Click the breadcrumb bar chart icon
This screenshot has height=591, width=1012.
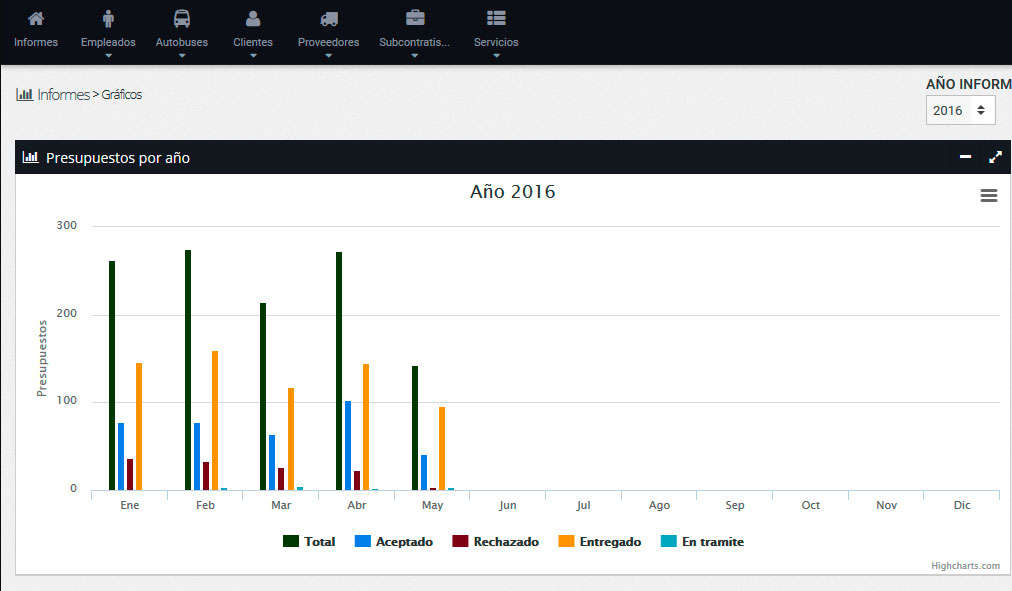(25, 95)
